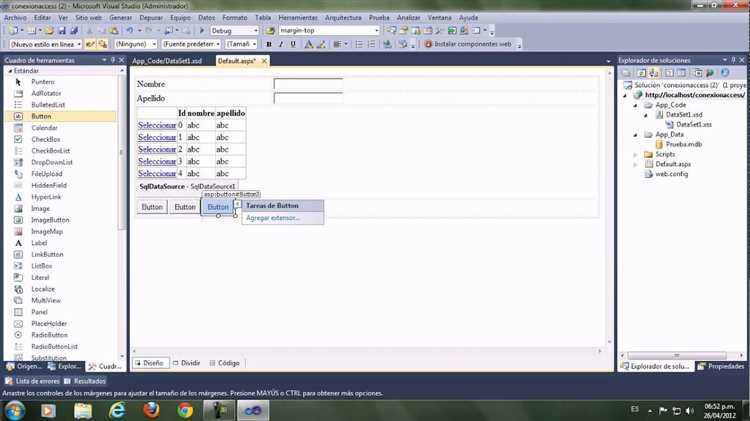Click the Apellido text input field
The height and width of the screenshot is (421, 750).
pos(309,98)
